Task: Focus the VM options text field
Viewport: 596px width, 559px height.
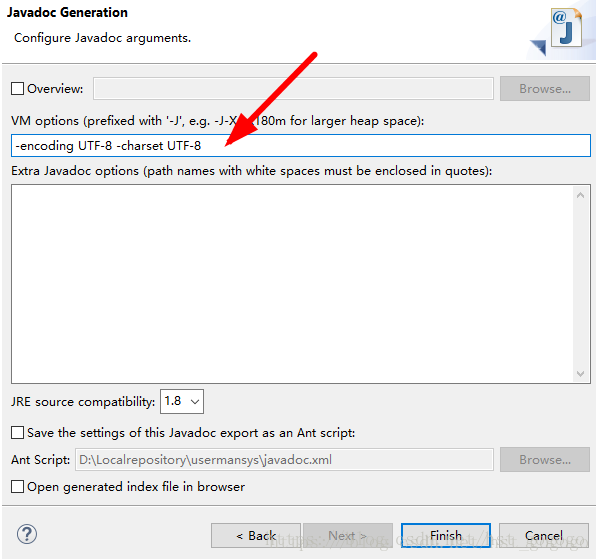Action: [301, 146]
